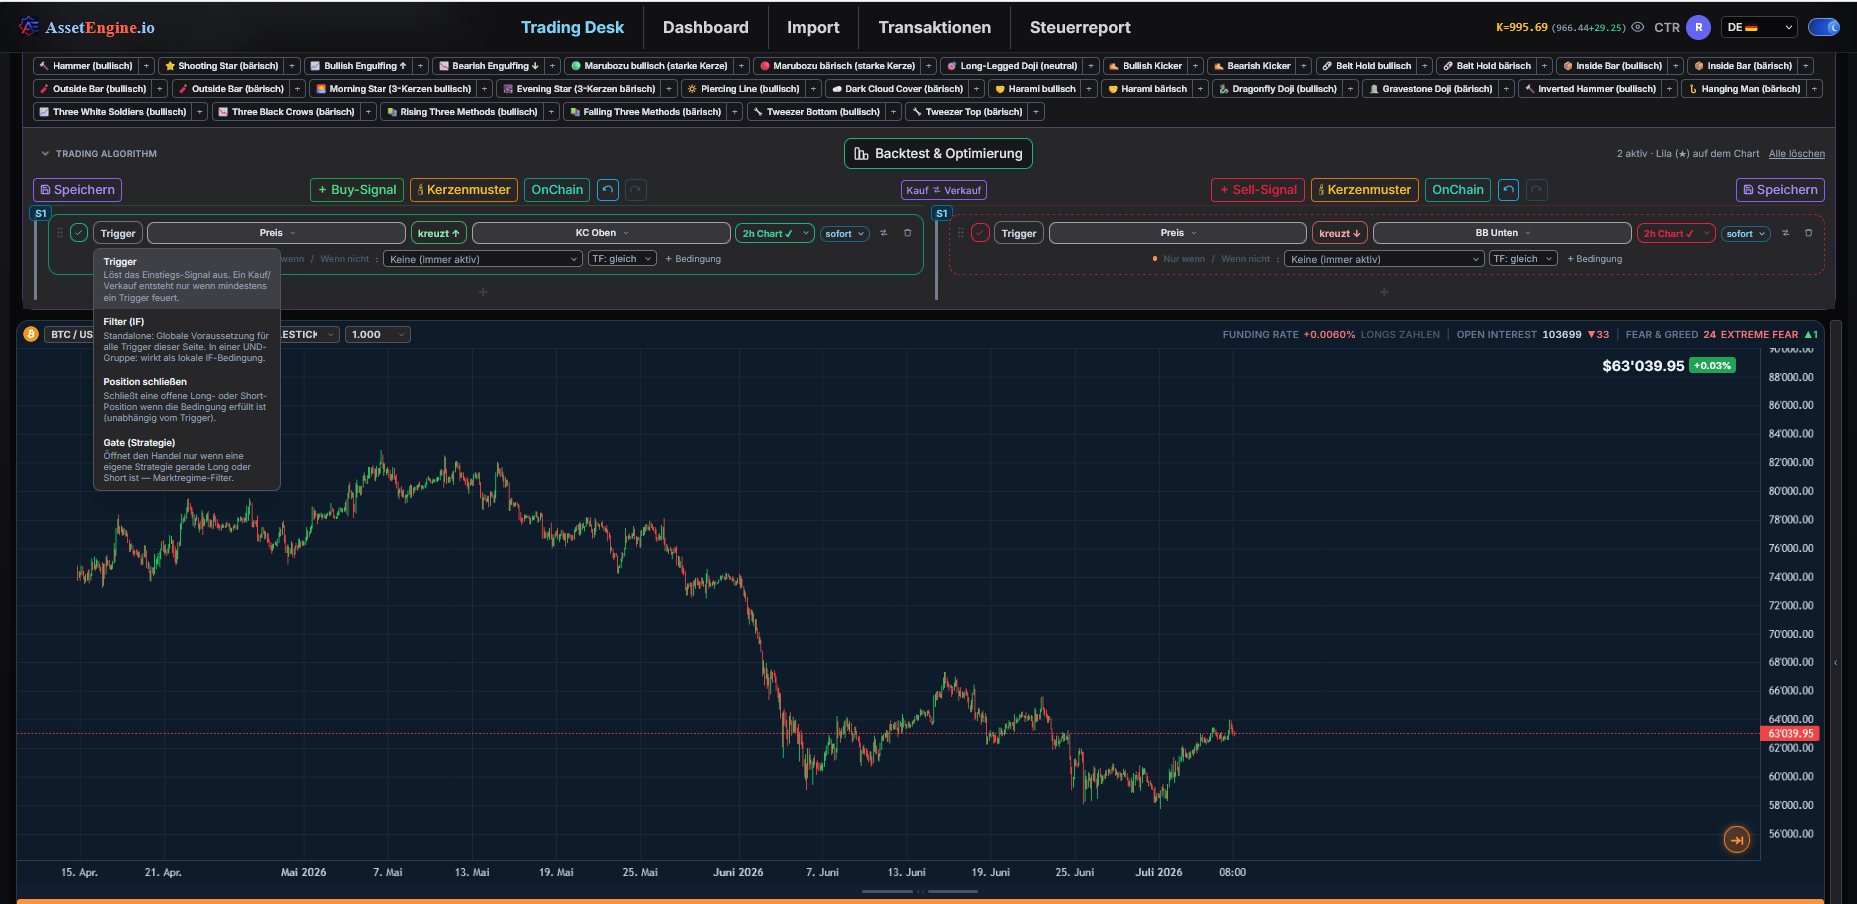Open the buy rule 2h Chart dropdown
The width and height of the screenshot is (1857, 904).
pyautogui.click(x=775, y=233)
